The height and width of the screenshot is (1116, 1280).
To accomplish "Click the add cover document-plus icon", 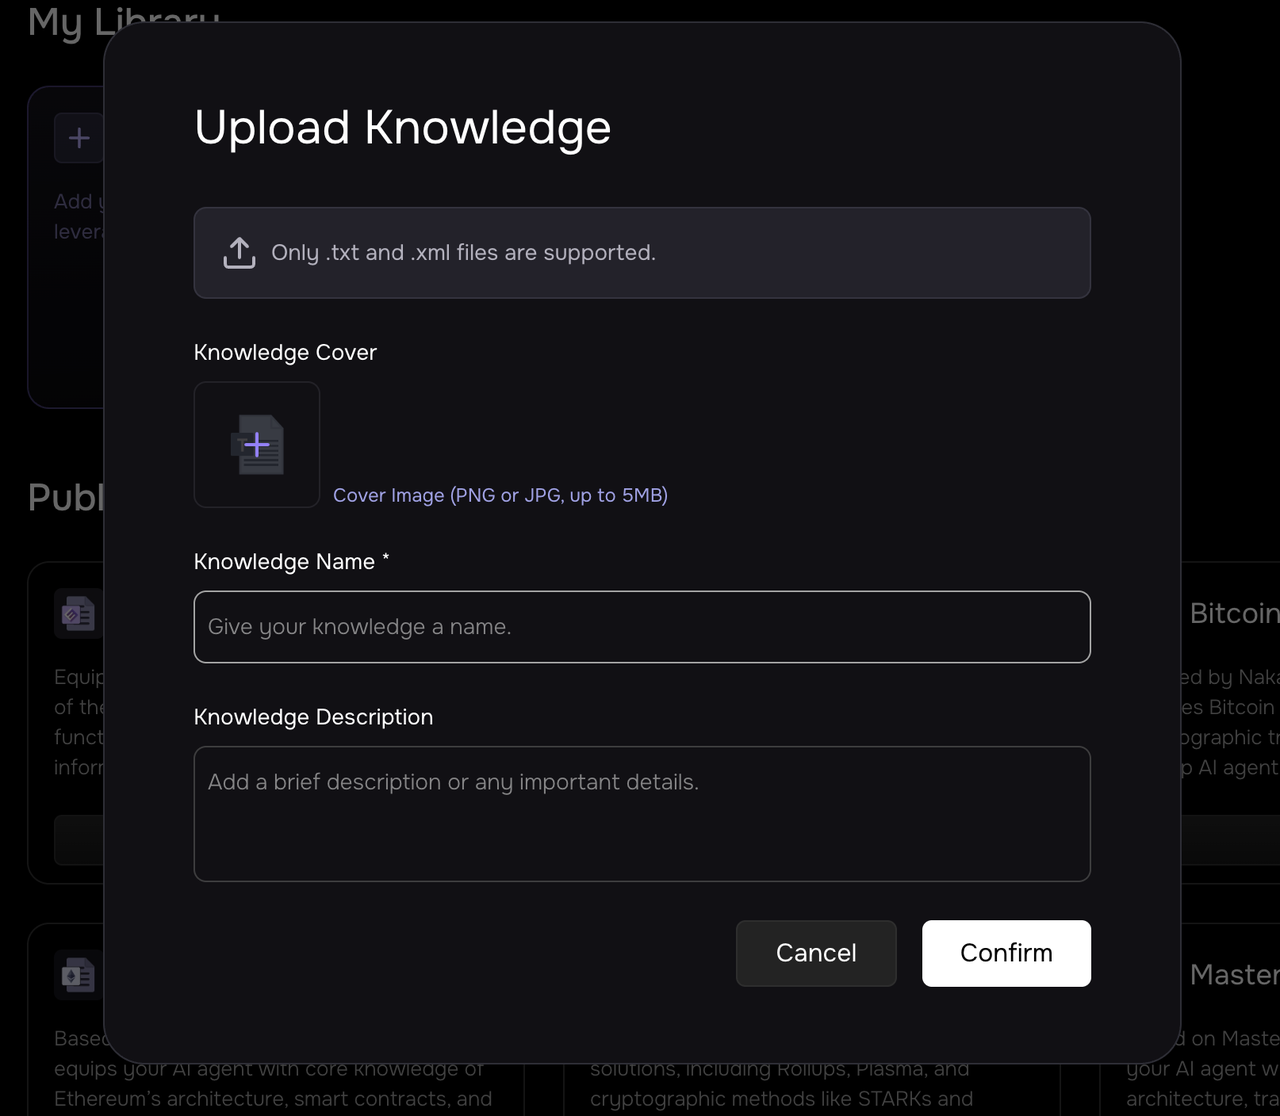I will point(257,445).
